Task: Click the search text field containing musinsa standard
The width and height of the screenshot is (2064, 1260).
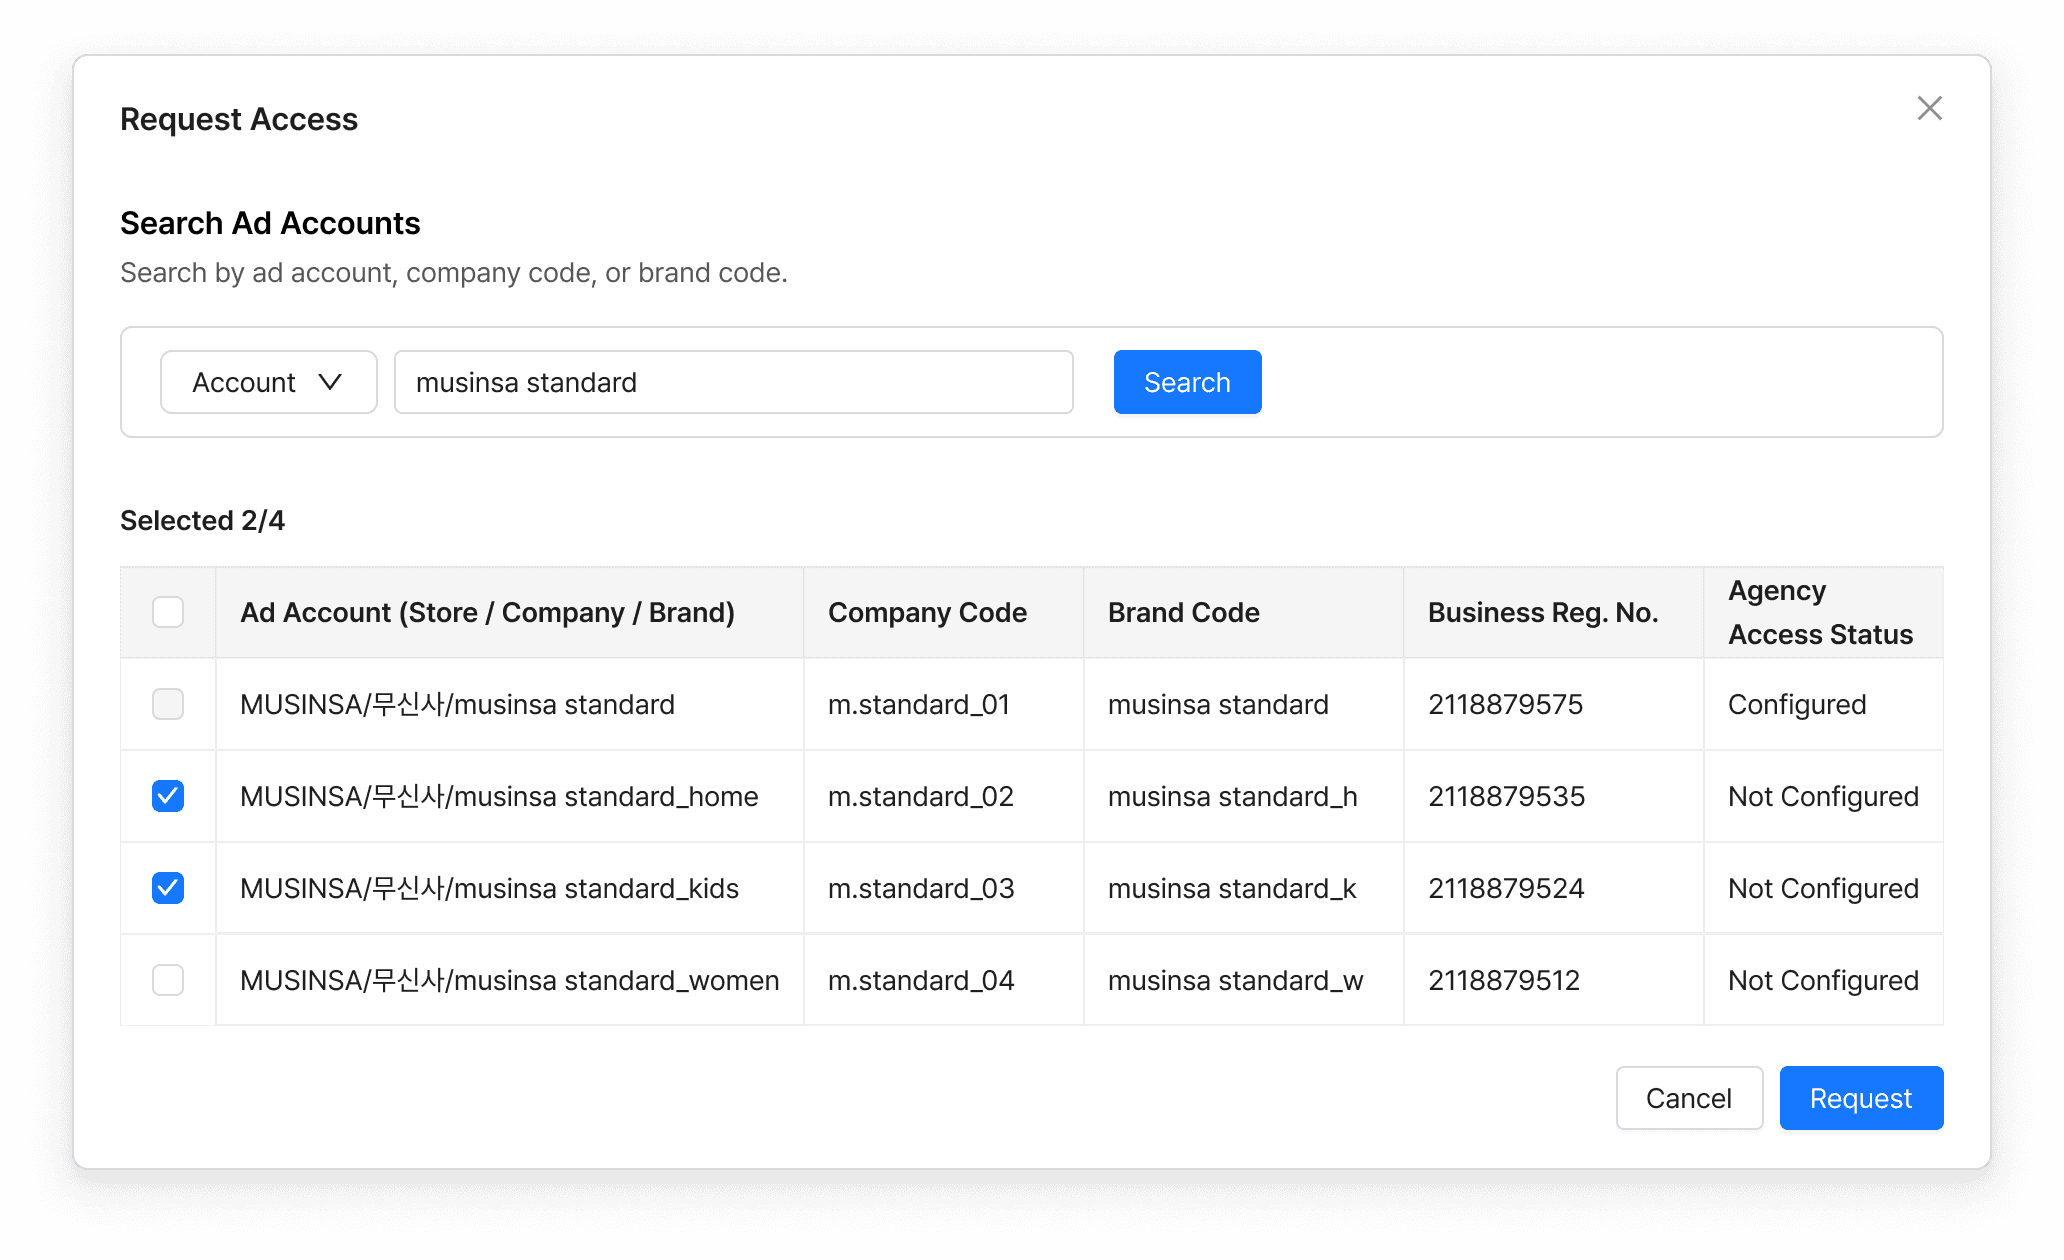Action: tap(734, 382)
